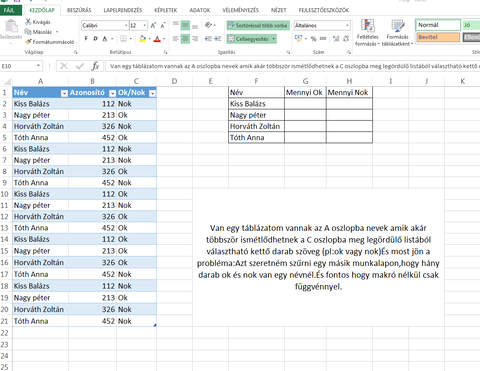Toggle middle vertical alignment

point(185,25)
